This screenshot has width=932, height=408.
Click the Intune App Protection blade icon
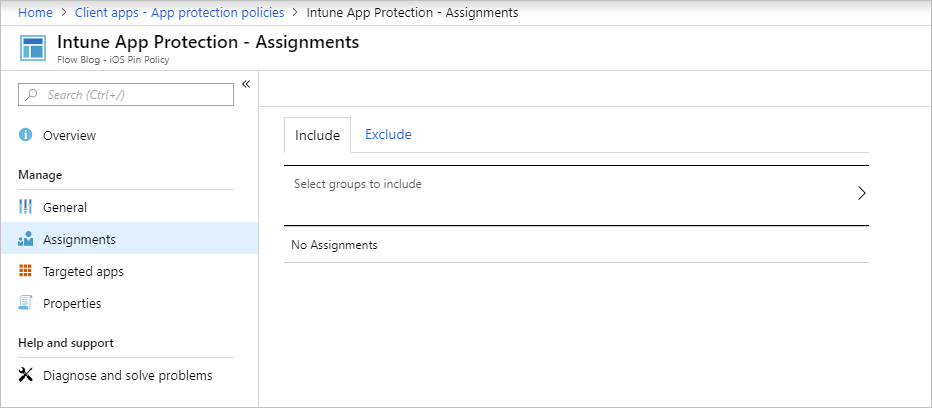[x=33, y=48]
